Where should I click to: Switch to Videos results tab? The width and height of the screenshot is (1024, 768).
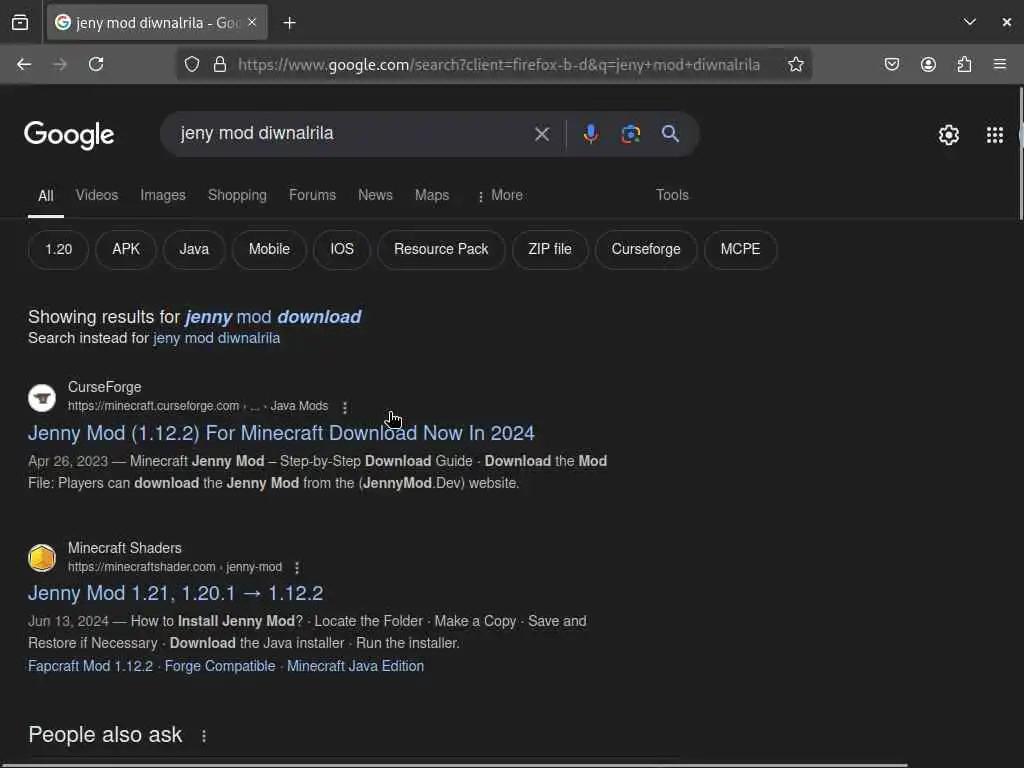point(97,195)
